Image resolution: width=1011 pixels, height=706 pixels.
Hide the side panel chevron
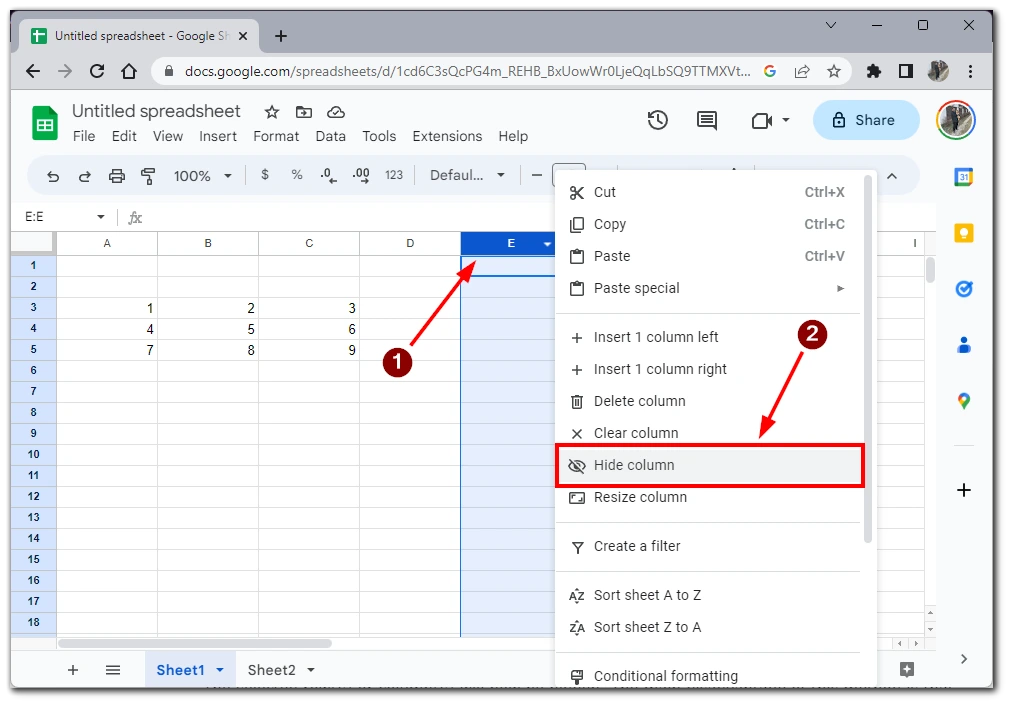pyautogui.click(x=964, y=659)
